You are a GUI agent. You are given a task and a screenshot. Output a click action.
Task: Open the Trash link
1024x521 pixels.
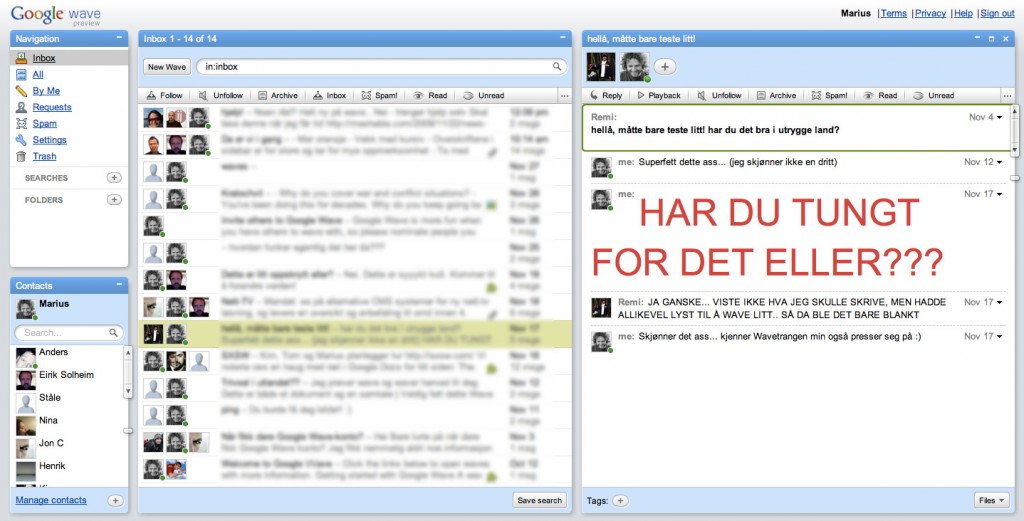tap(44, 156)
